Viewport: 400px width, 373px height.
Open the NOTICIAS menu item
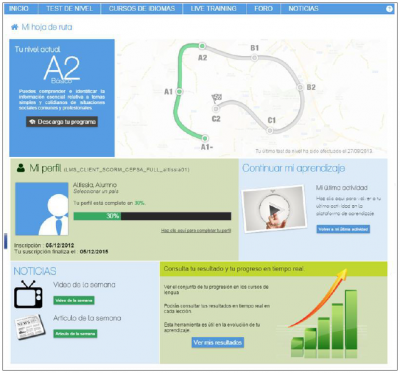click(303, 9)
